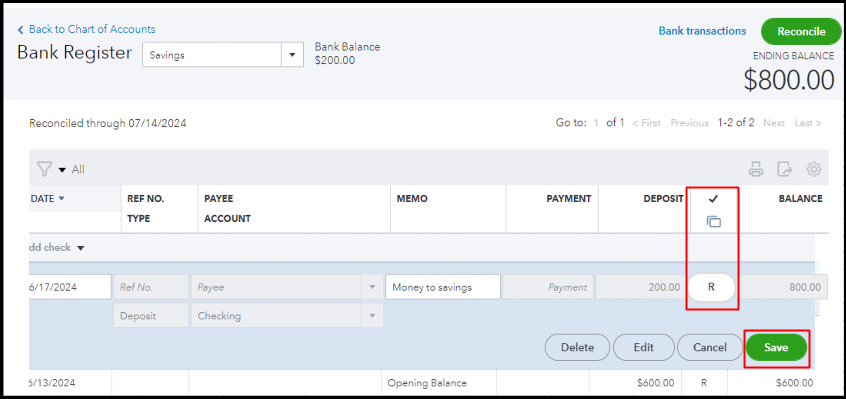Click the DEPOSIT column header
The image size is (846, 399).
click(x=663, y=199)
